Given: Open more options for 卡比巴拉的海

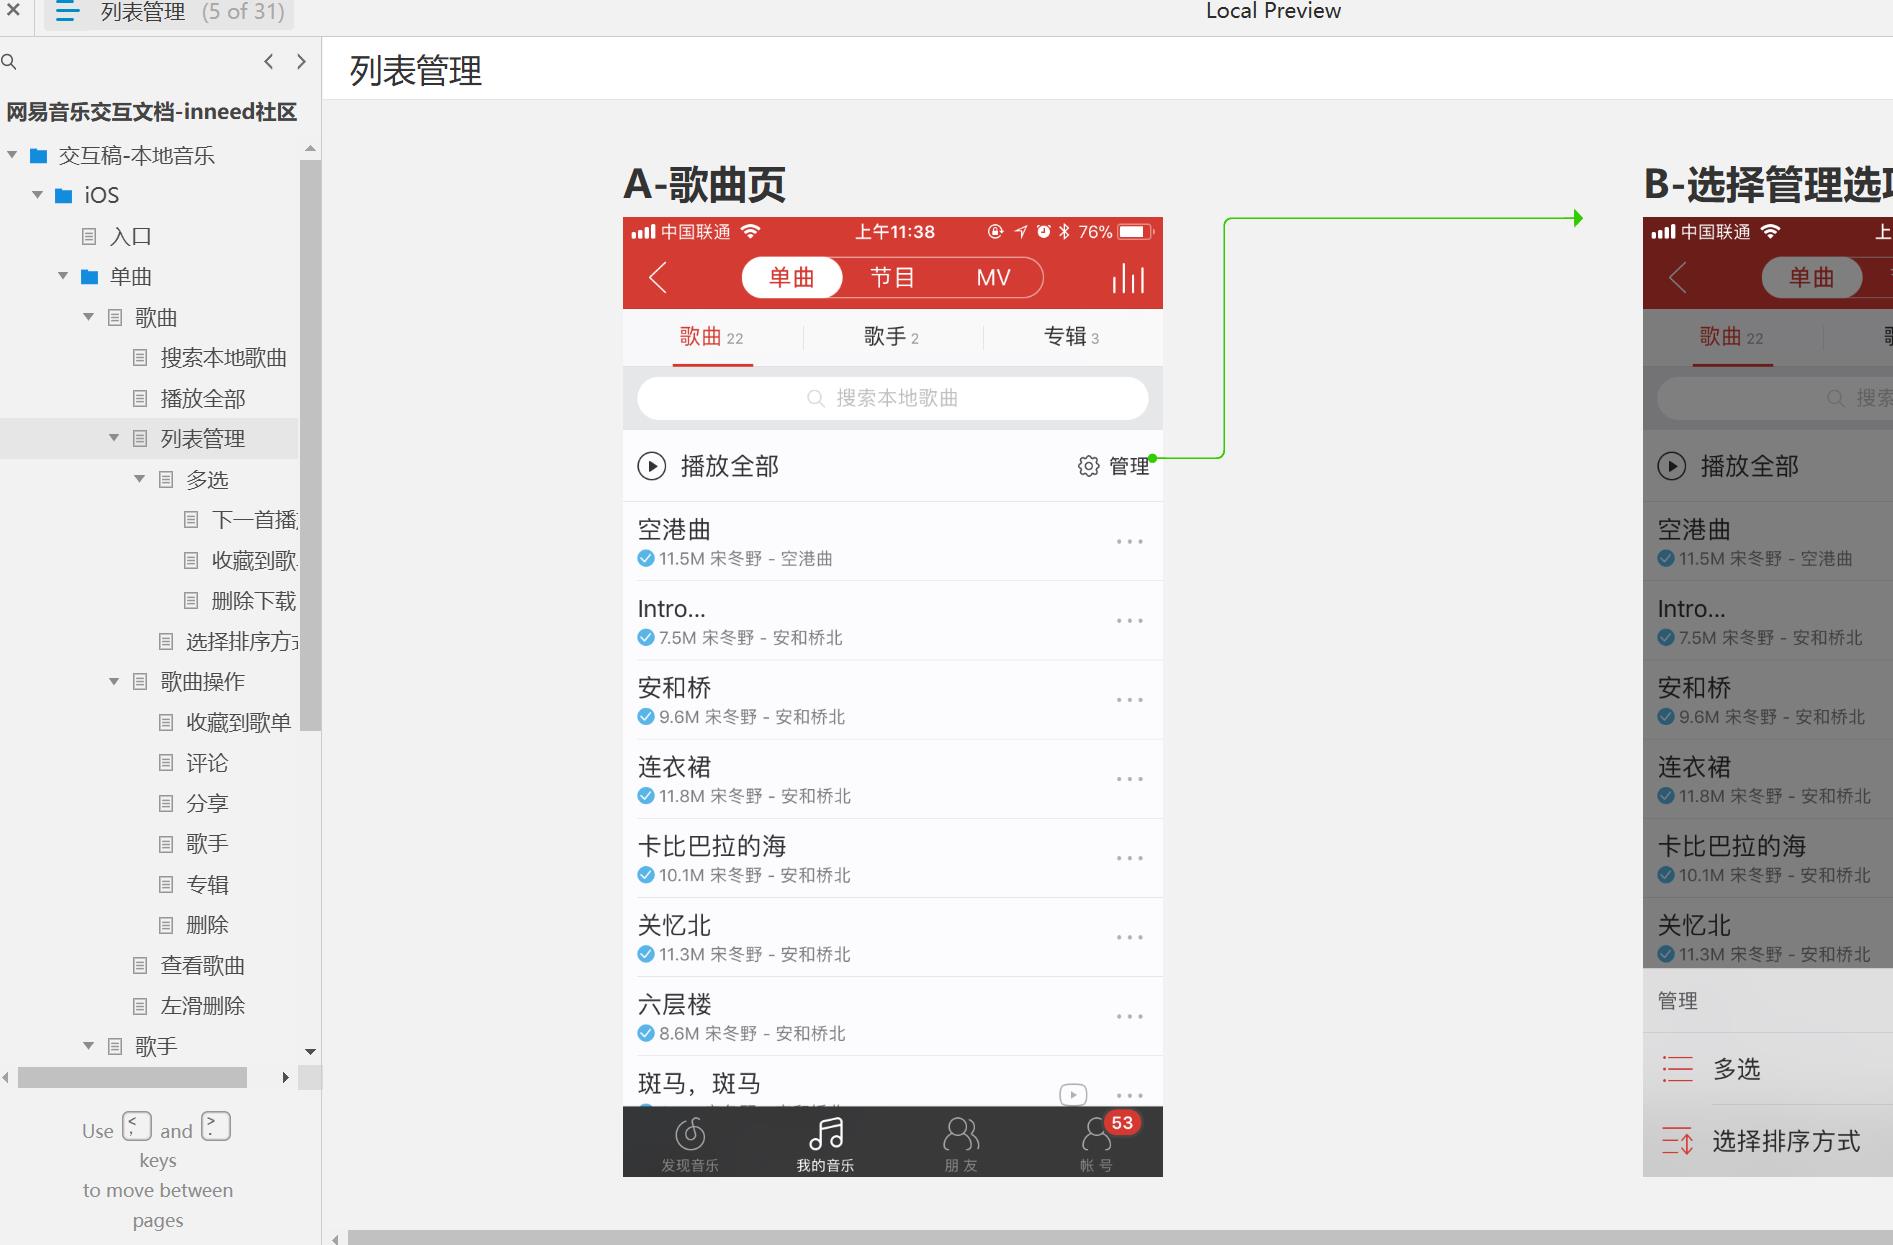Looking at the screenshot, I should [1130, 858].
